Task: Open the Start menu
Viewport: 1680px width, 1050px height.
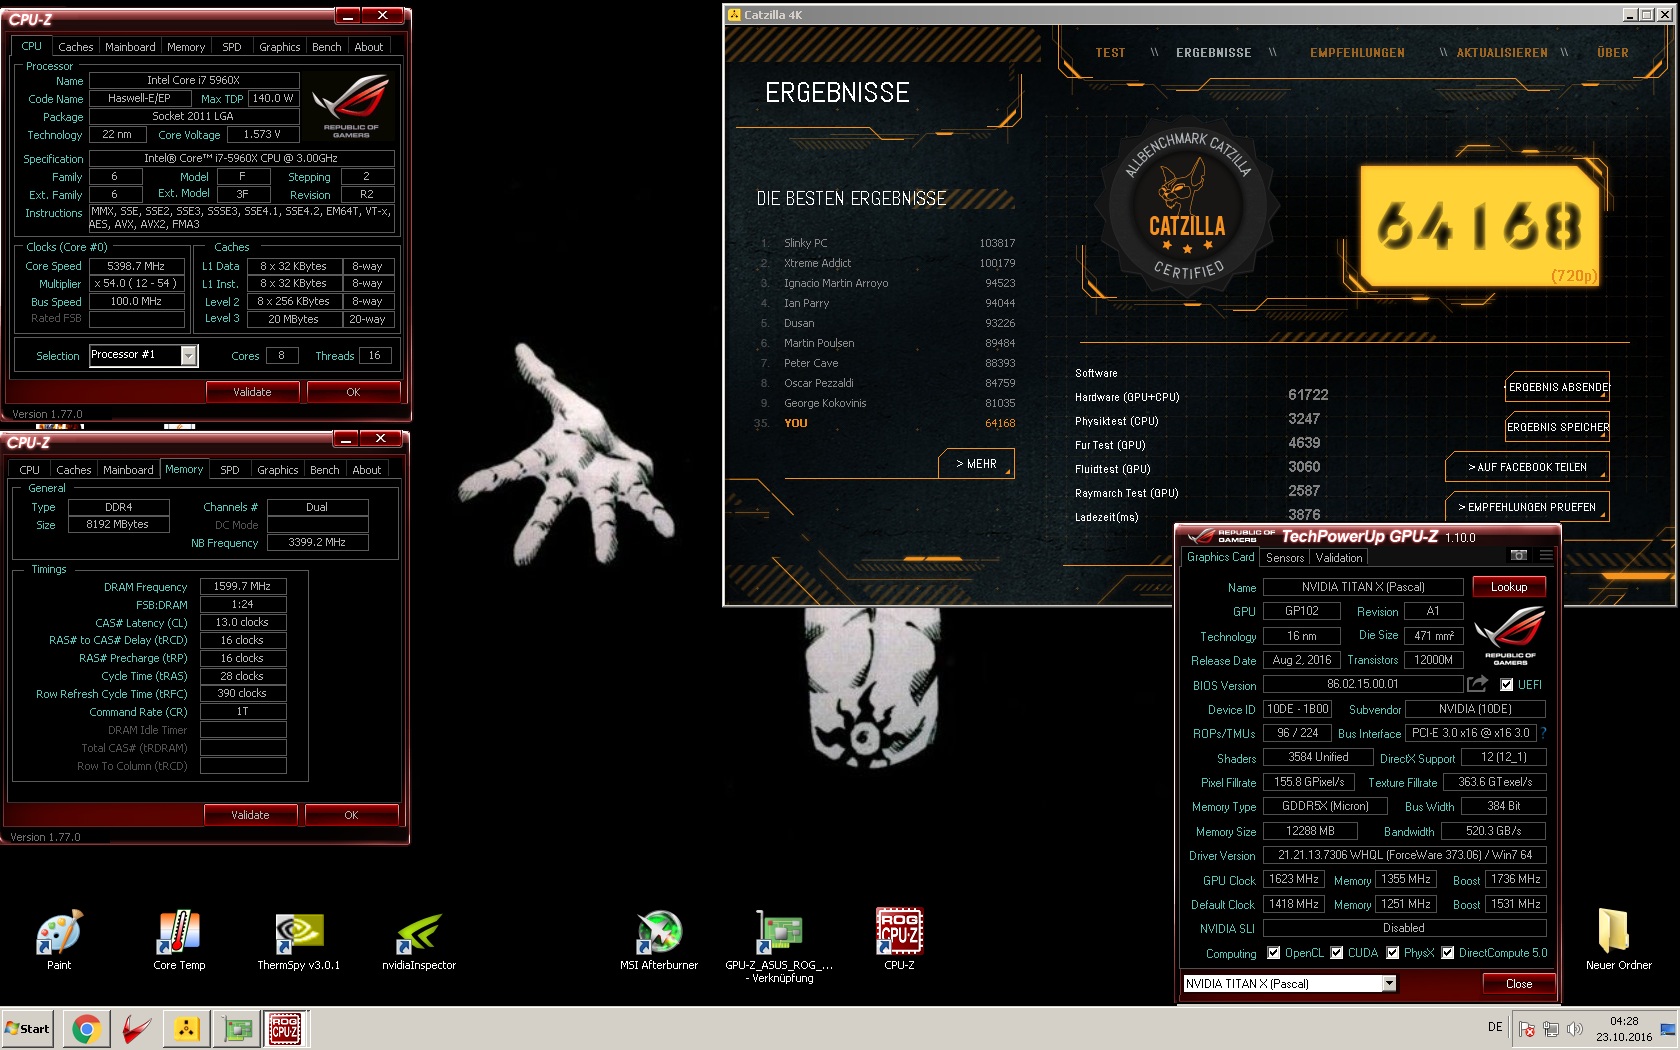Action: [27, 1028]
